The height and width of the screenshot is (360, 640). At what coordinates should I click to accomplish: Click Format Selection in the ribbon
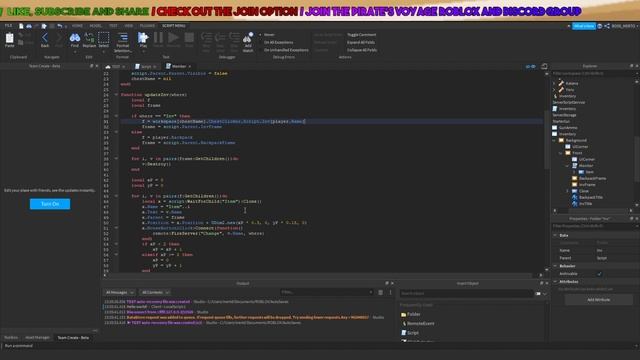[x=122, y=42]
